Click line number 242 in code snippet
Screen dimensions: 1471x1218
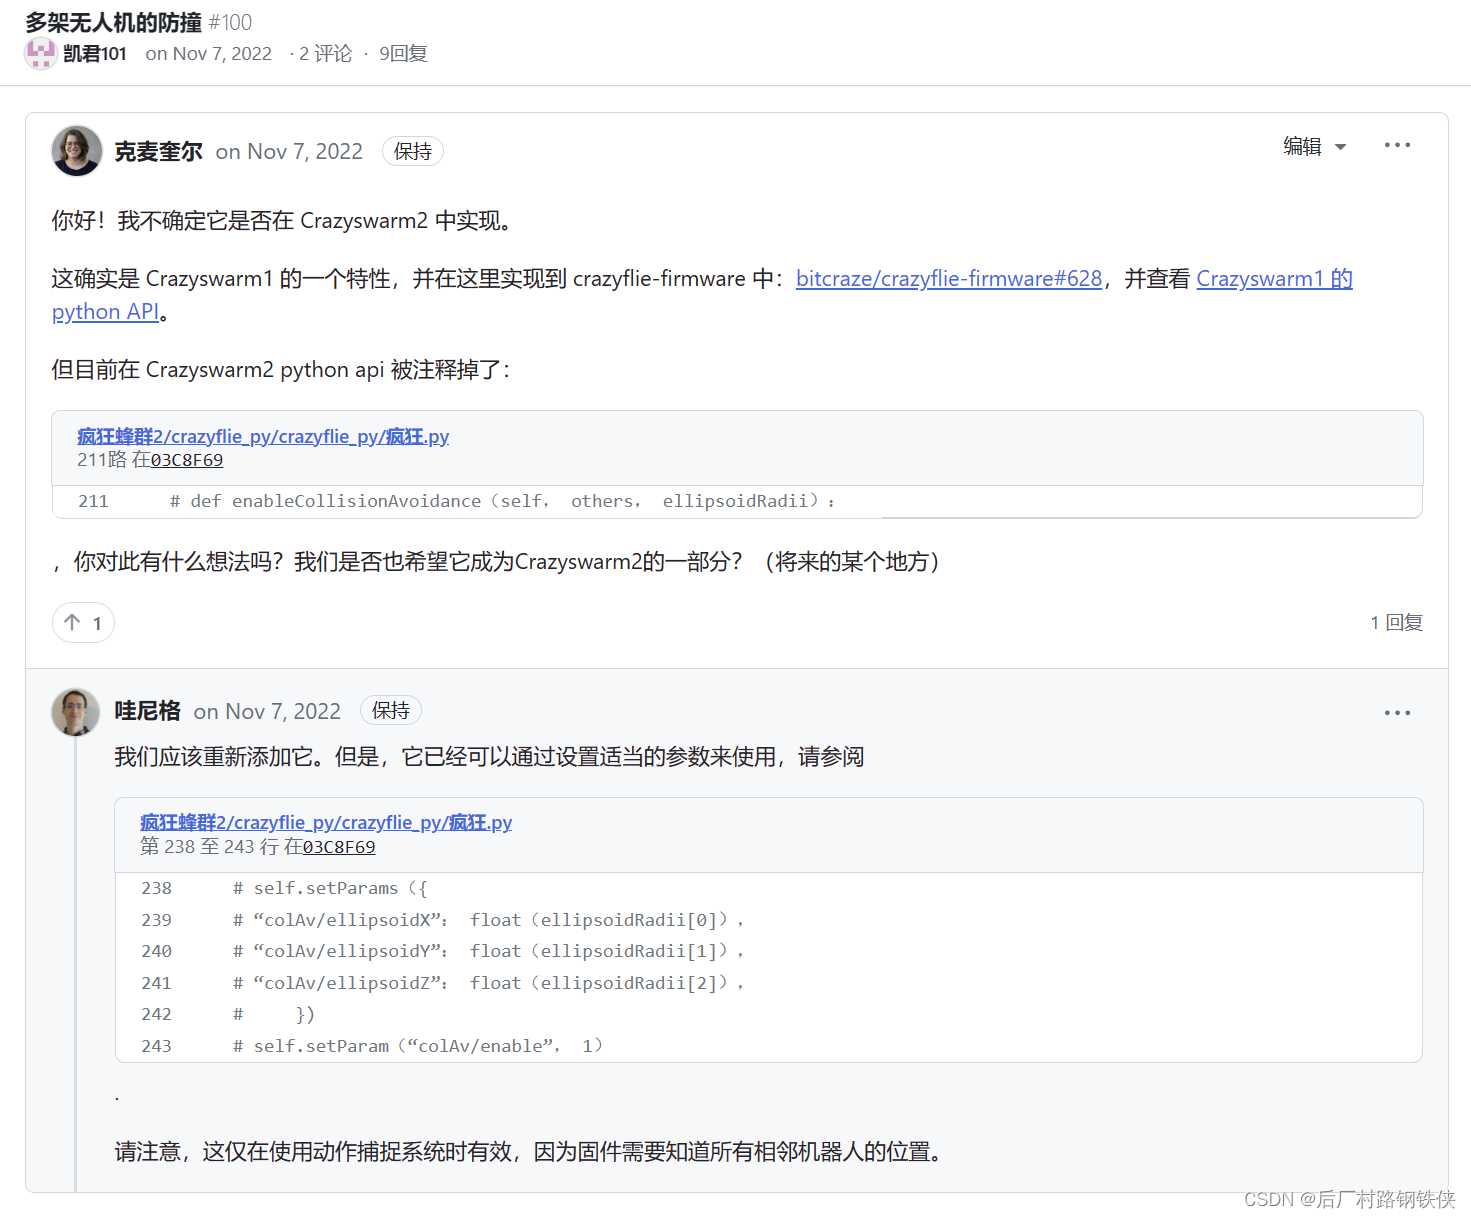coord(156,1014)
